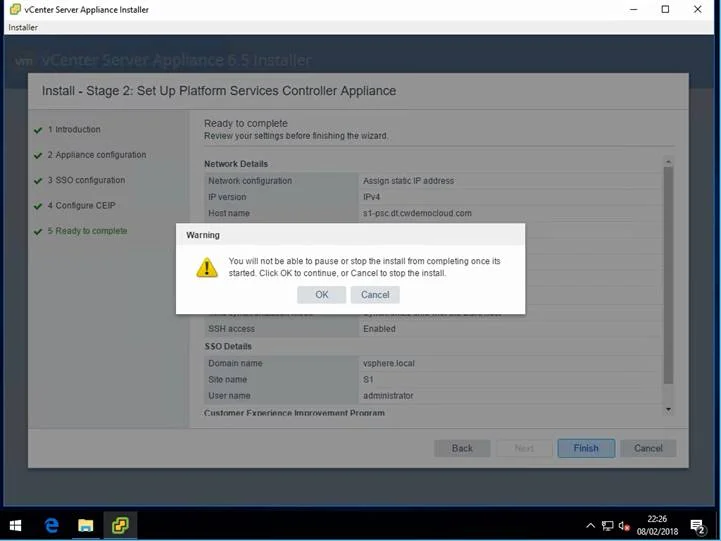Click the vsphere.local domain name value
This screenshot has height=541, width=721.
pyautogui.click(x=389, y=363)
